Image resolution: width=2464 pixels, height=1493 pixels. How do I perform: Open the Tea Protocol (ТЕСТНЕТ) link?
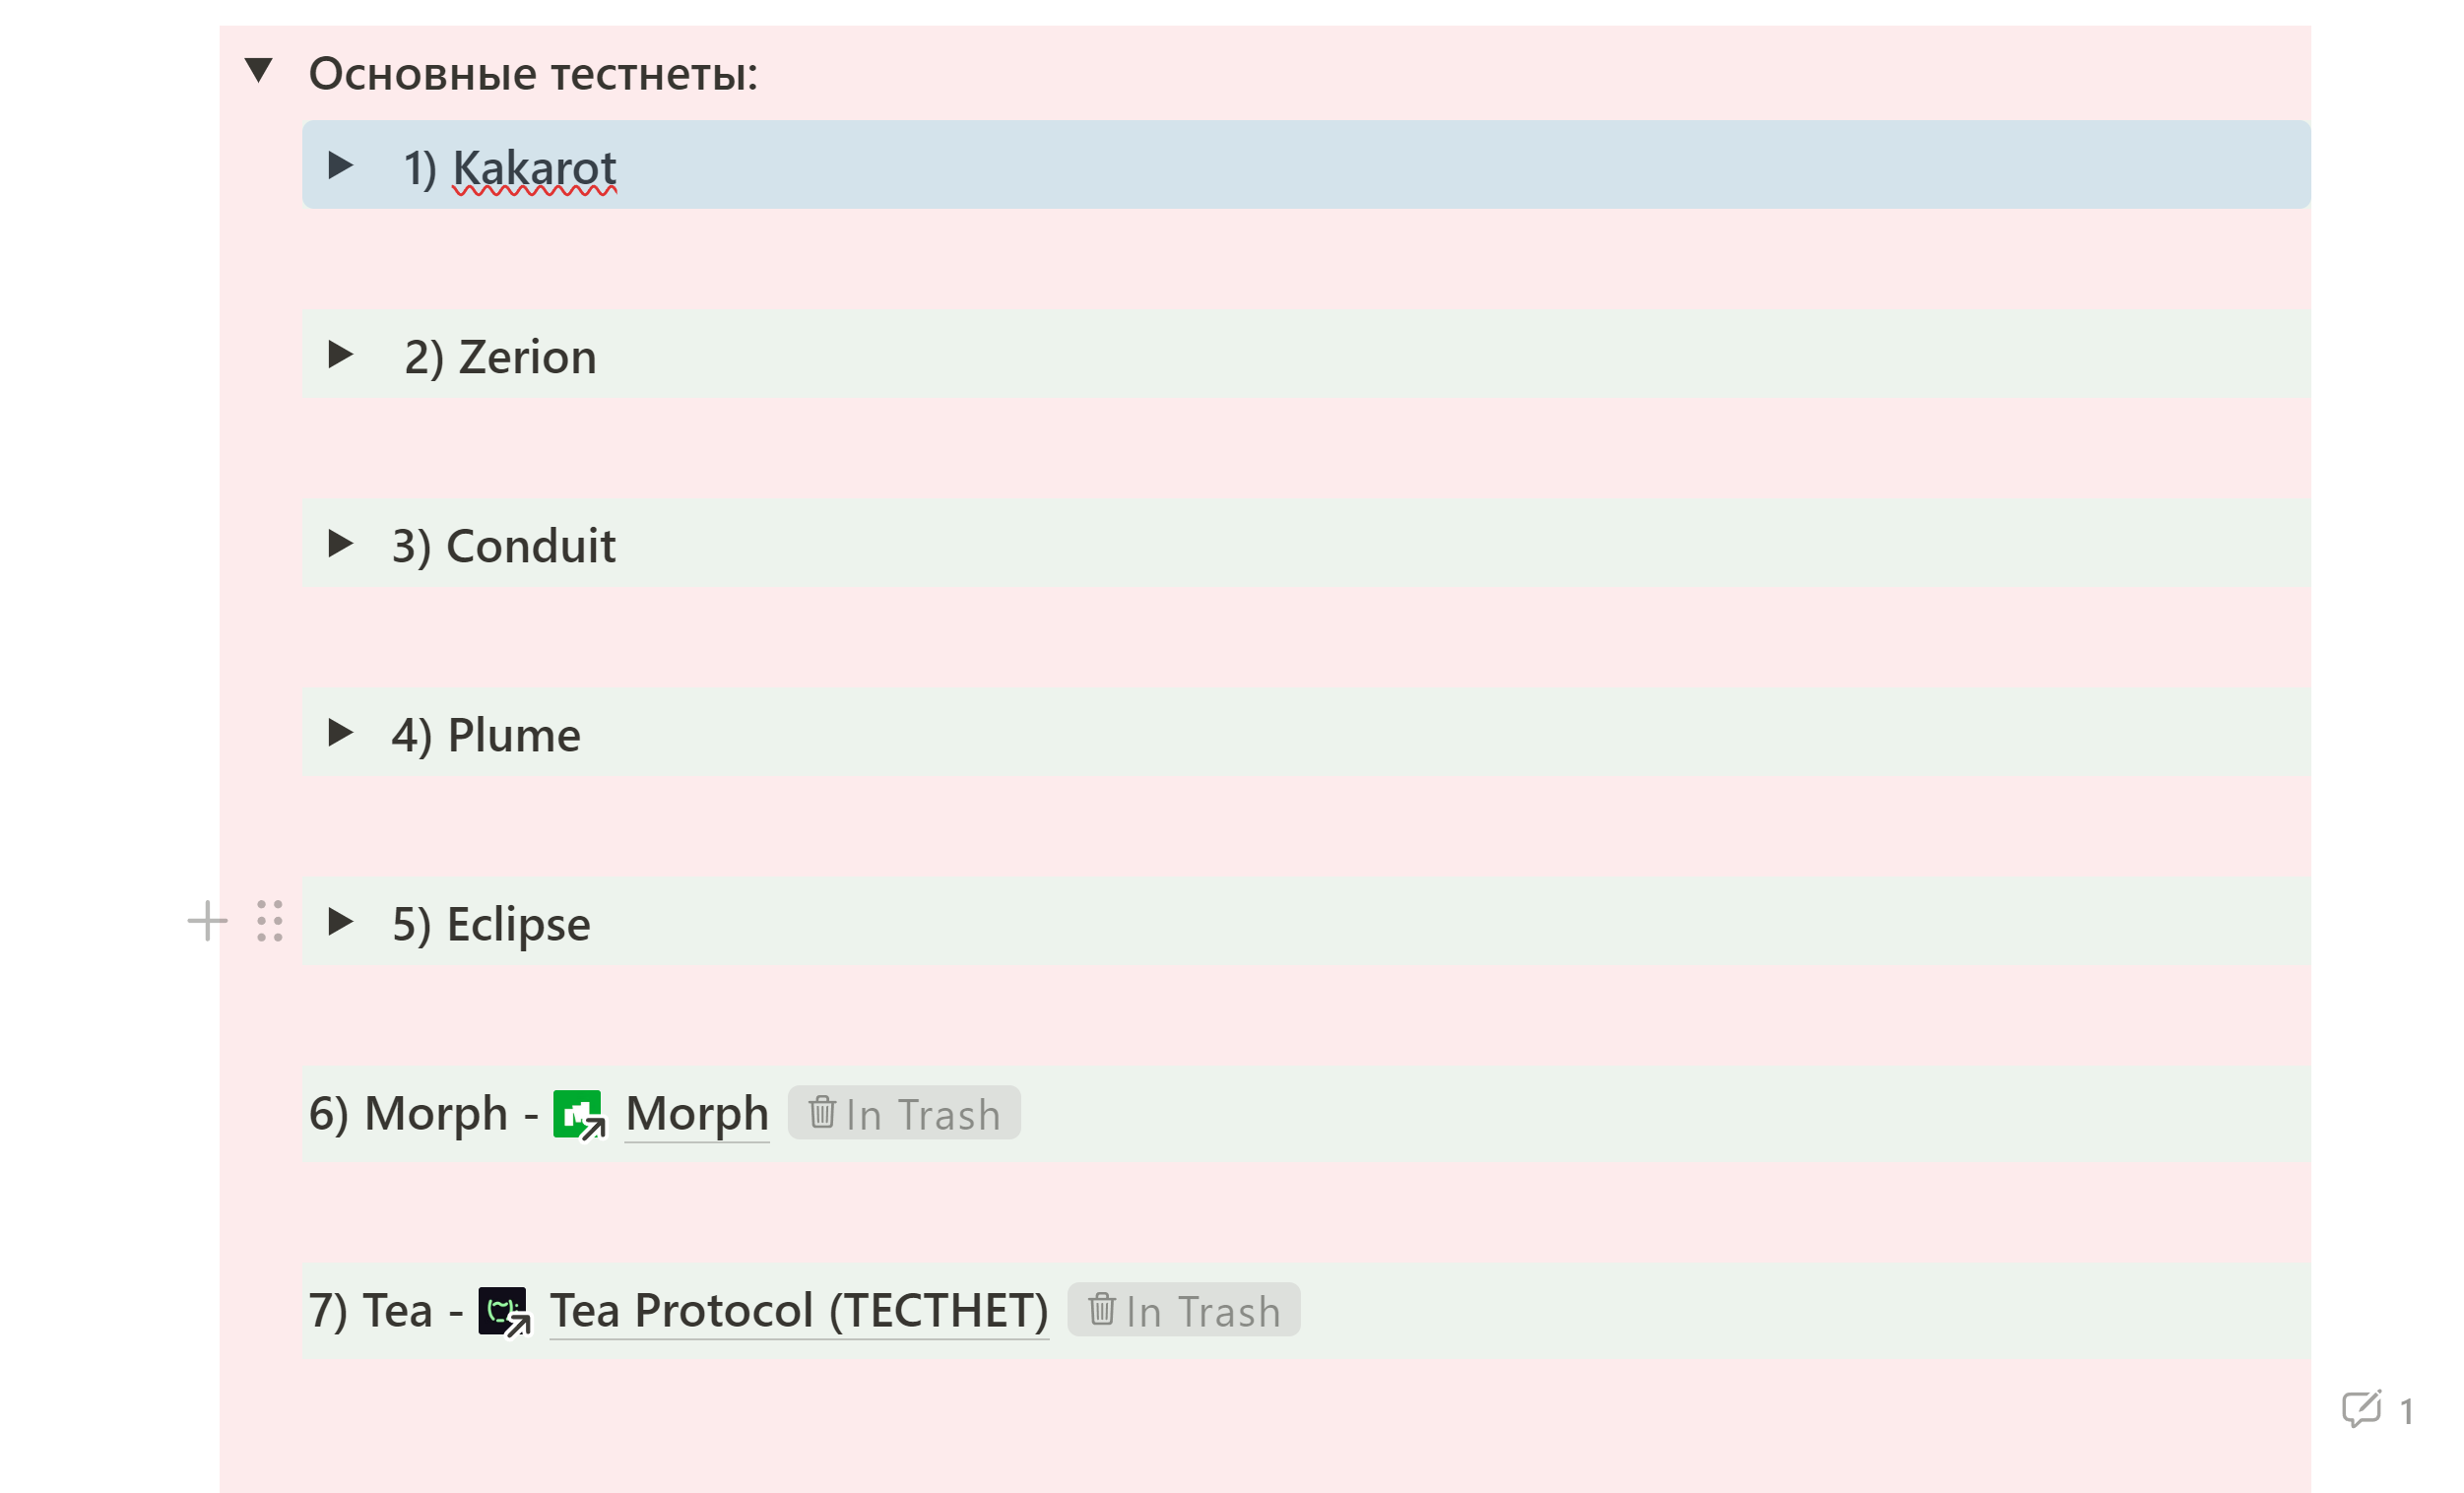[799, 1311]
